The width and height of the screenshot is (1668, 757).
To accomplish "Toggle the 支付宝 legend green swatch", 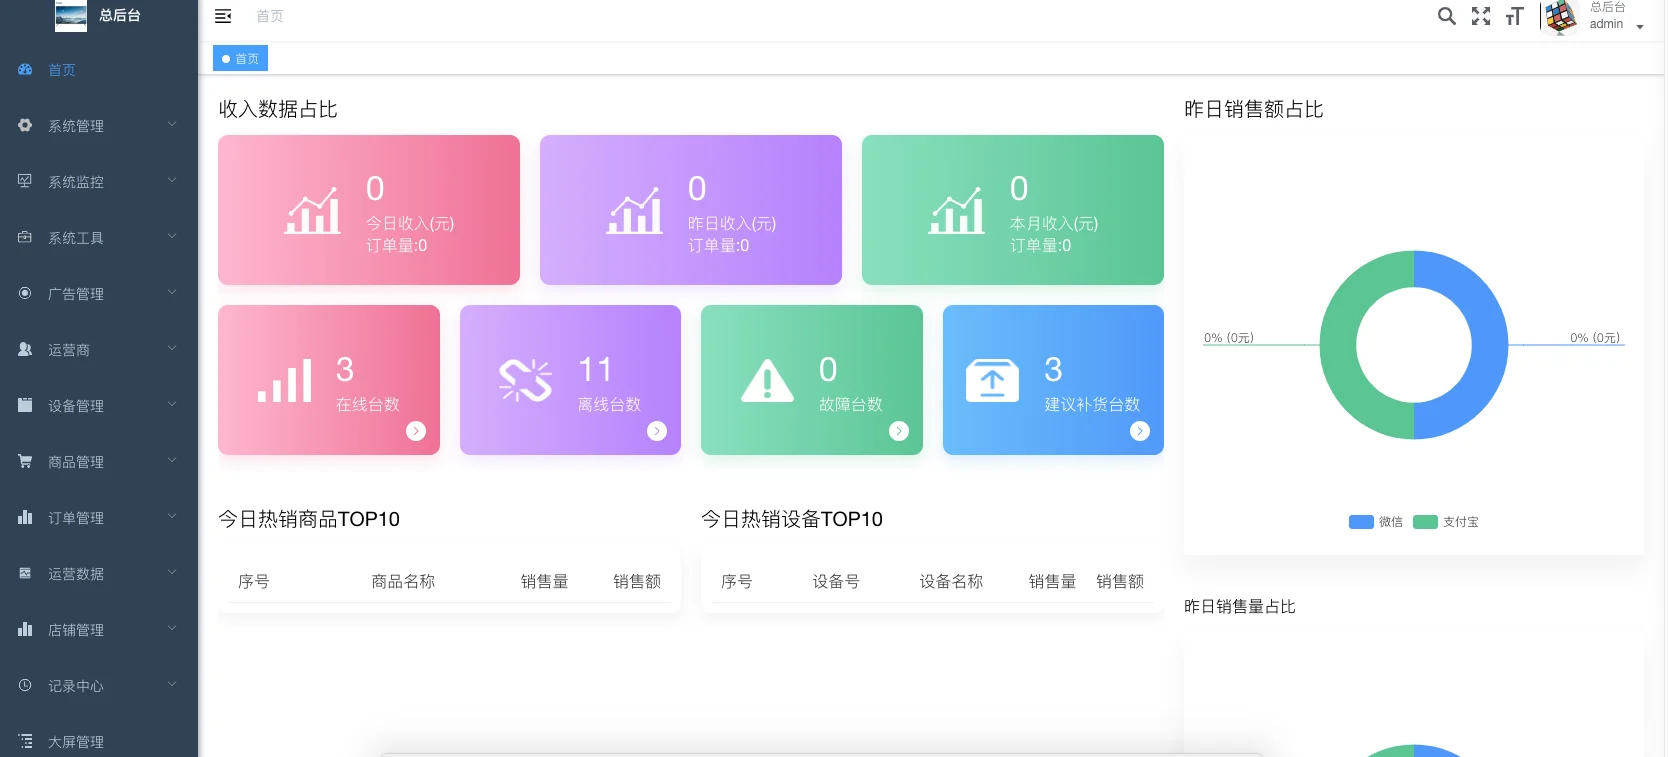I will (x=1425, y=522).
